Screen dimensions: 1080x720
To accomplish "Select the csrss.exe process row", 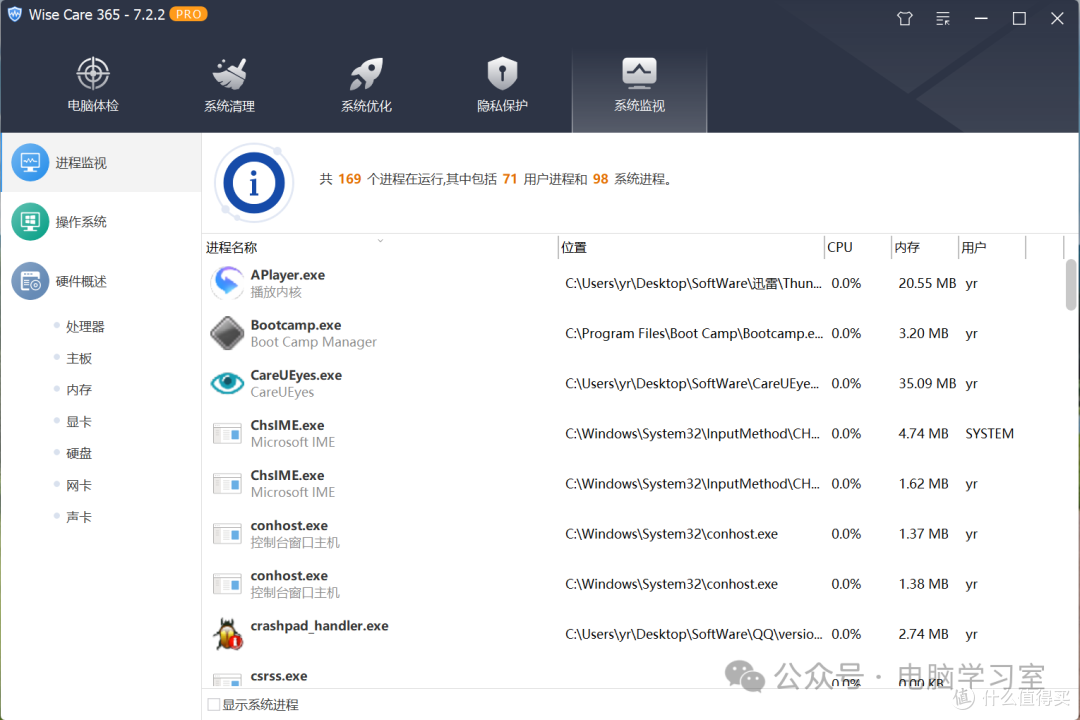I will pos(634,677).
